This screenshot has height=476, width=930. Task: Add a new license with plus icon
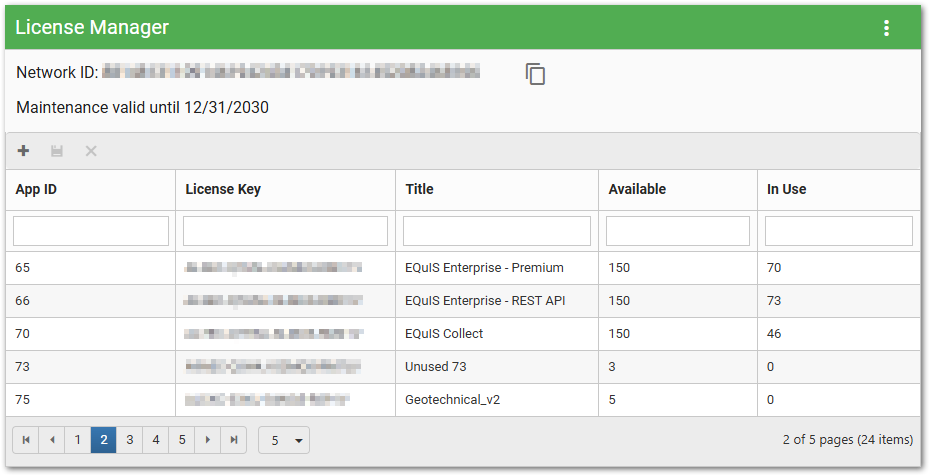coord(24,151)
